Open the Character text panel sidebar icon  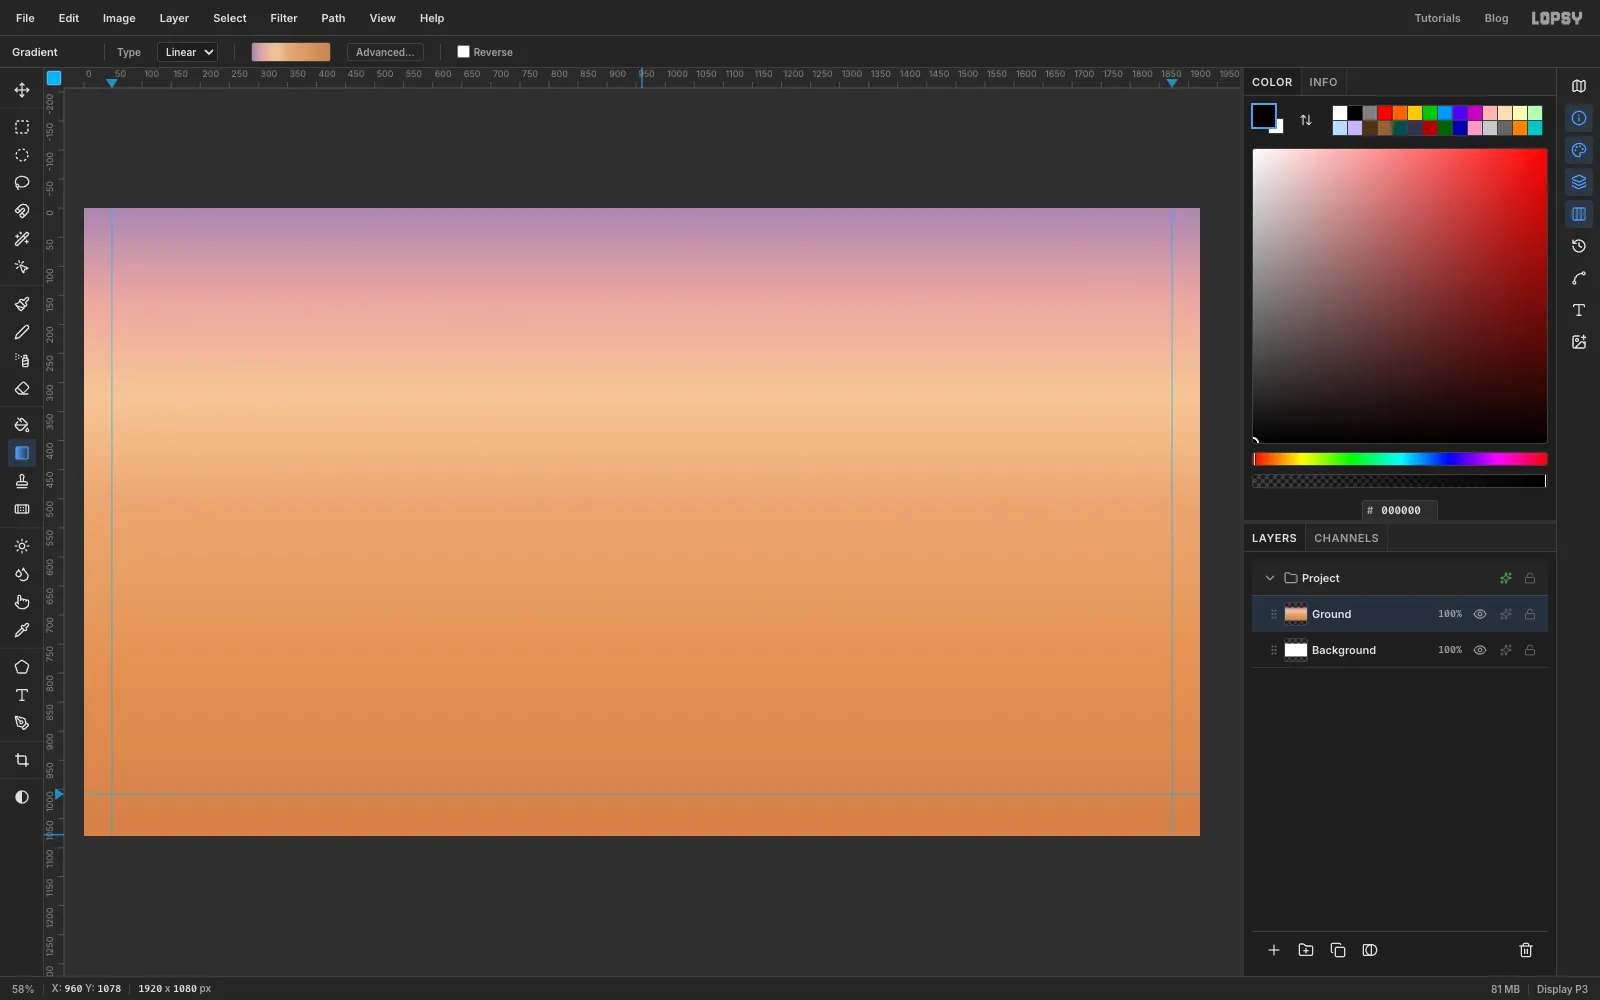point(1579,310)
